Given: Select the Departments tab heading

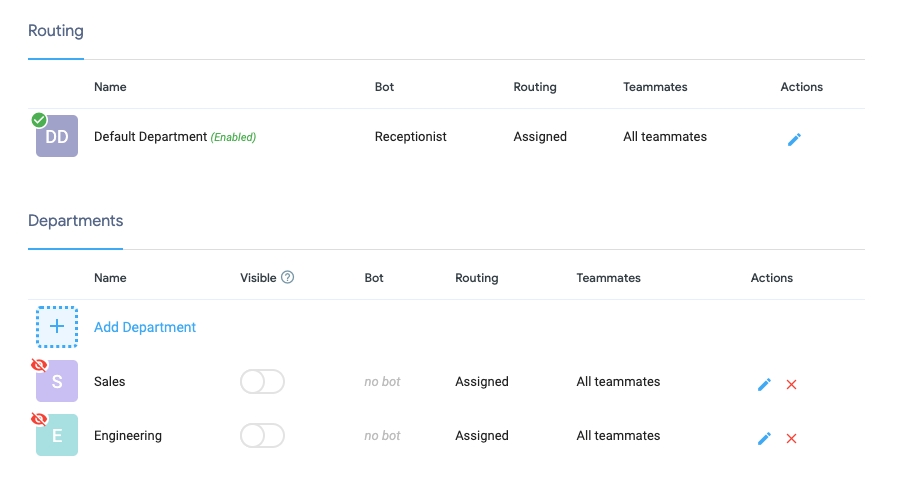Looking at the screenshot, I should (75, 221).
